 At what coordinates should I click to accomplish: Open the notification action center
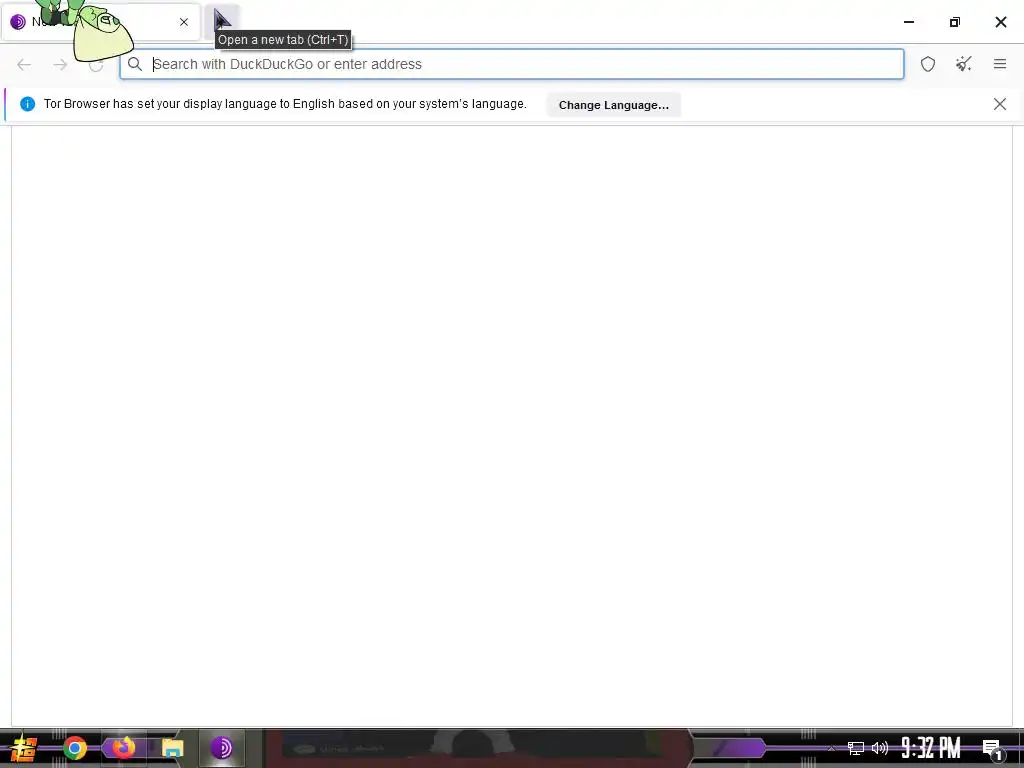coord(992,748)
